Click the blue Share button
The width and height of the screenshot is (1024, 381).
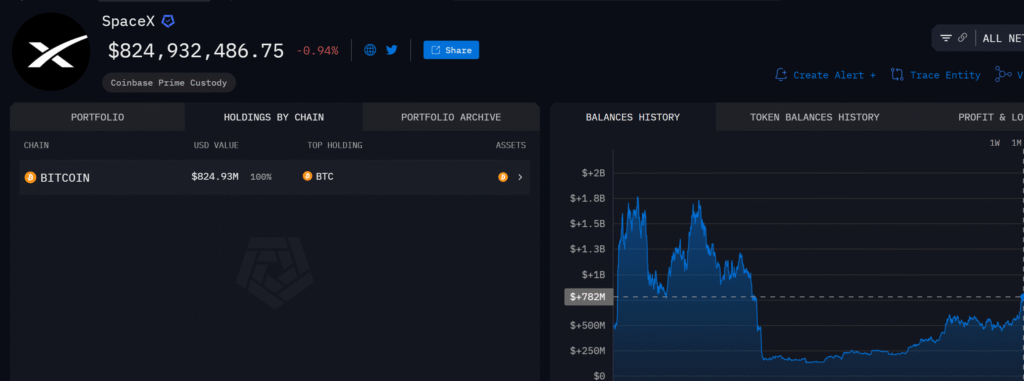(x=451, y=50)
